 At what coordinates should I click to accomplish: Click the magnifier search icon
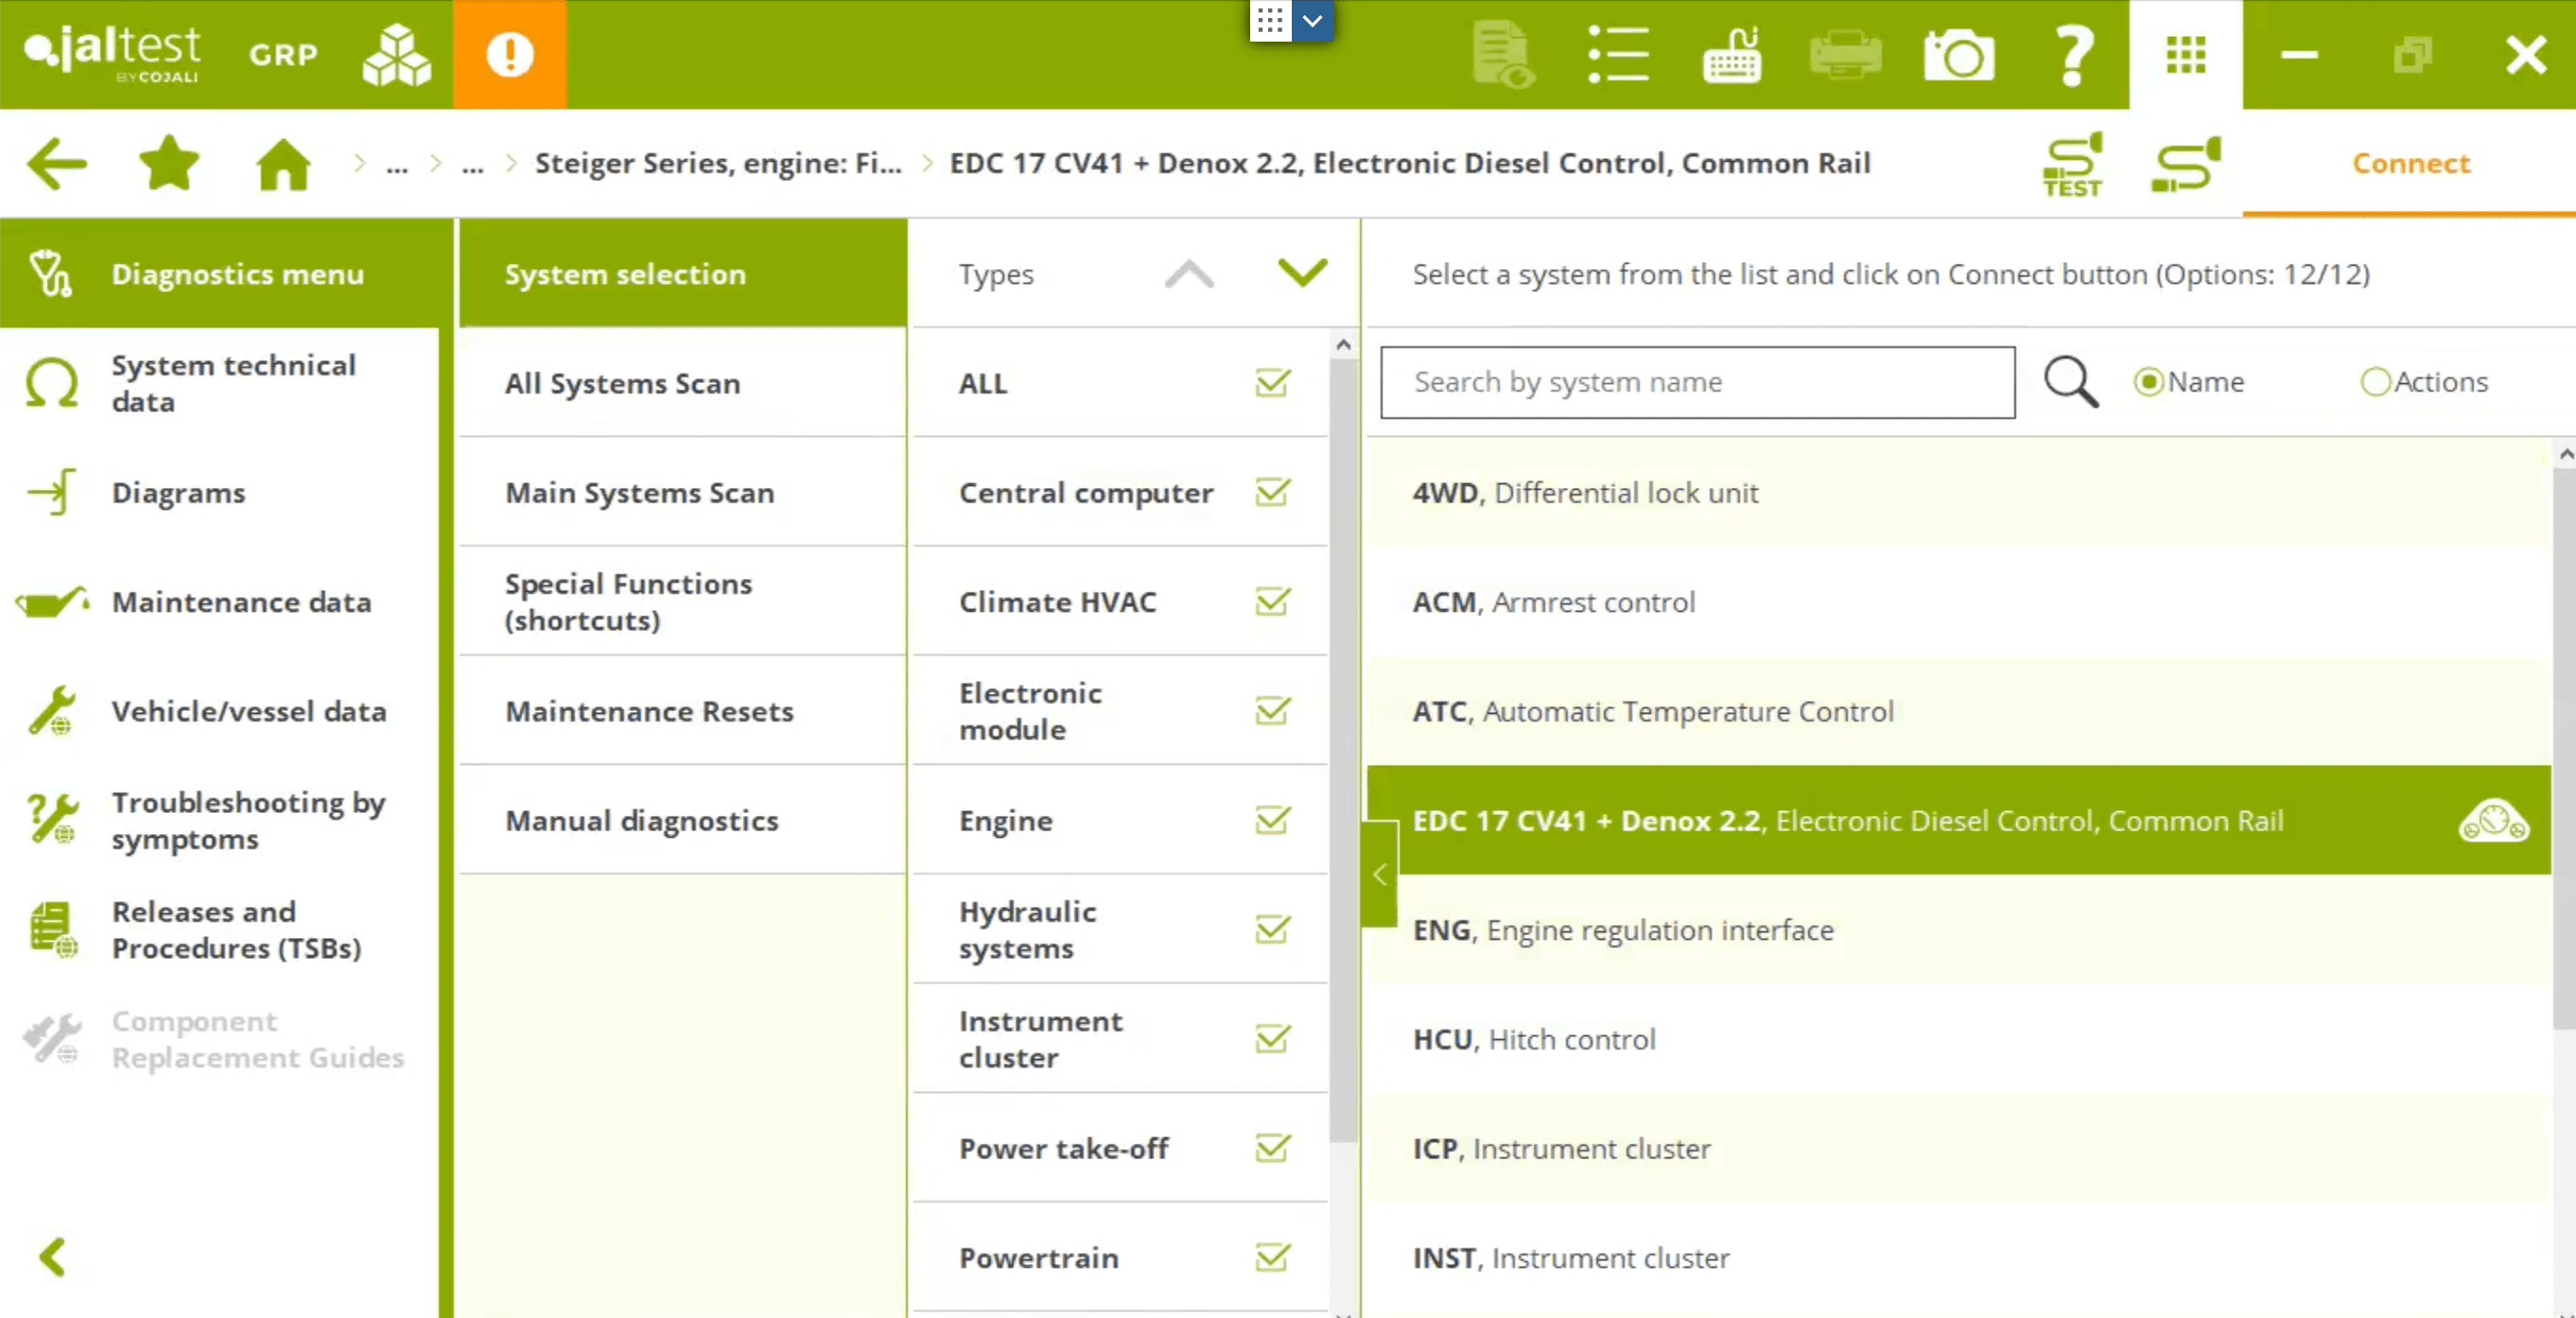[2070, 382]
